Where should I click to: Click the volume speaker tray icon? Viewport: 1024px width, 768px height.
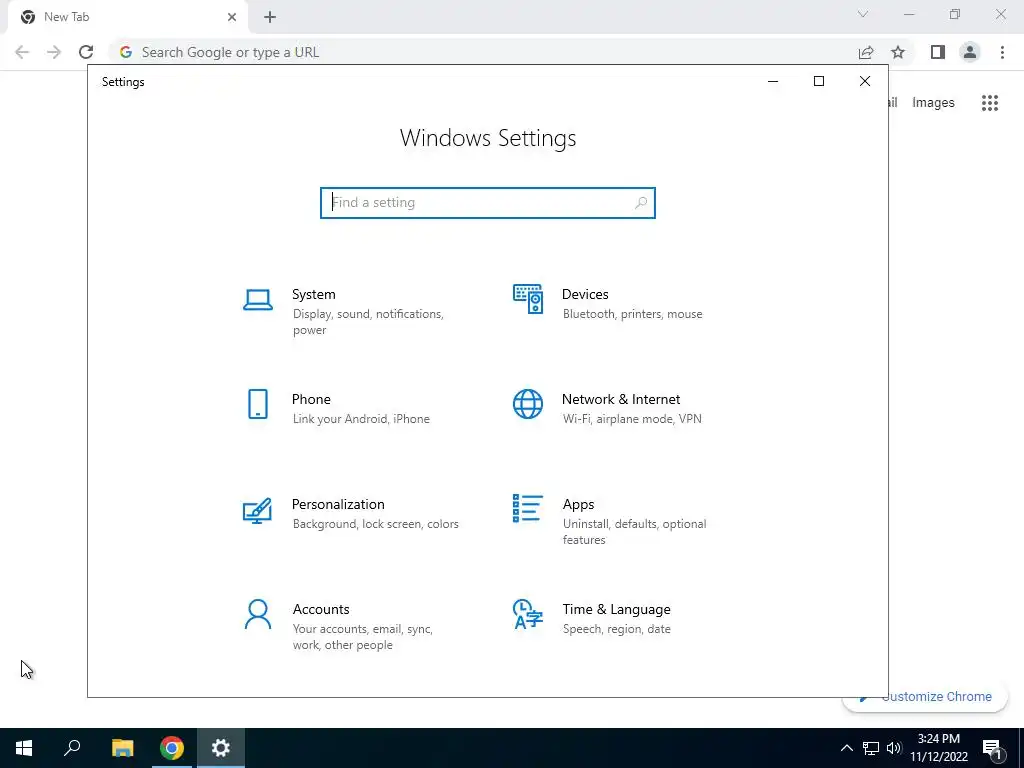click(x=894, y=748)
